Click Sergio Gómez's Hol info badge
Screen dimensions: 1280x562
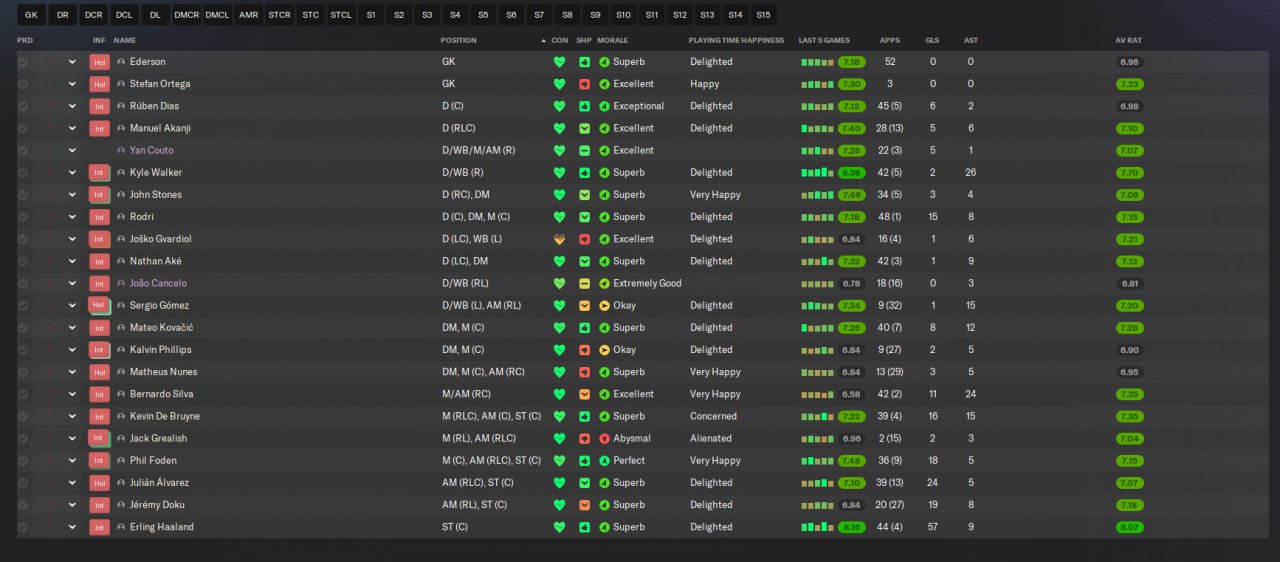point(99,305)
